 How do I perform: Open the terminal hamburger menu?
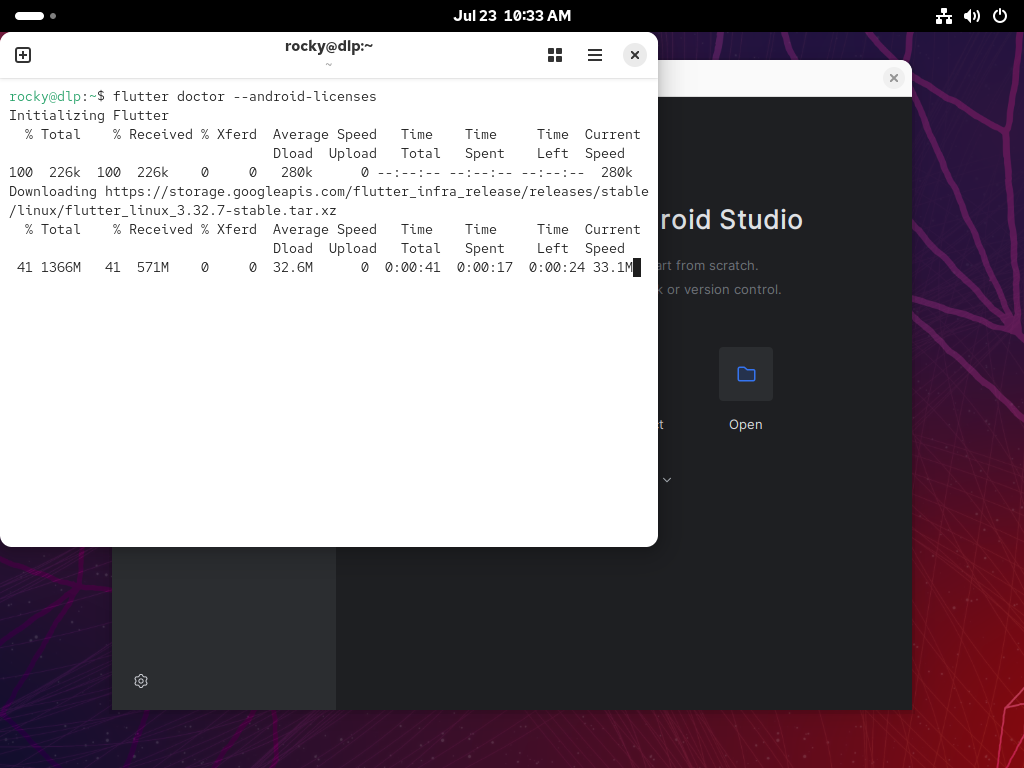(x=595, y=55)
